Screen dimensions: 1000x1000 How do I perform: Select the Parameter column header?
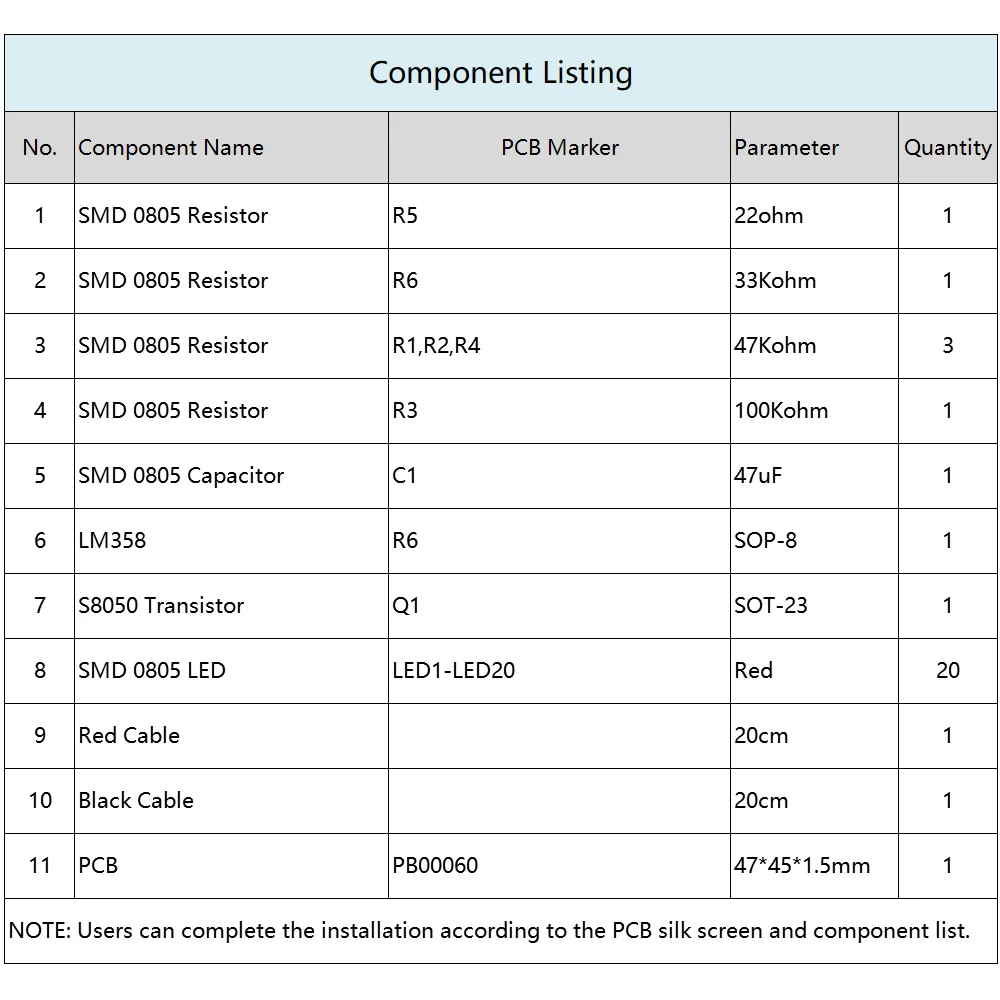coord(786,148)
